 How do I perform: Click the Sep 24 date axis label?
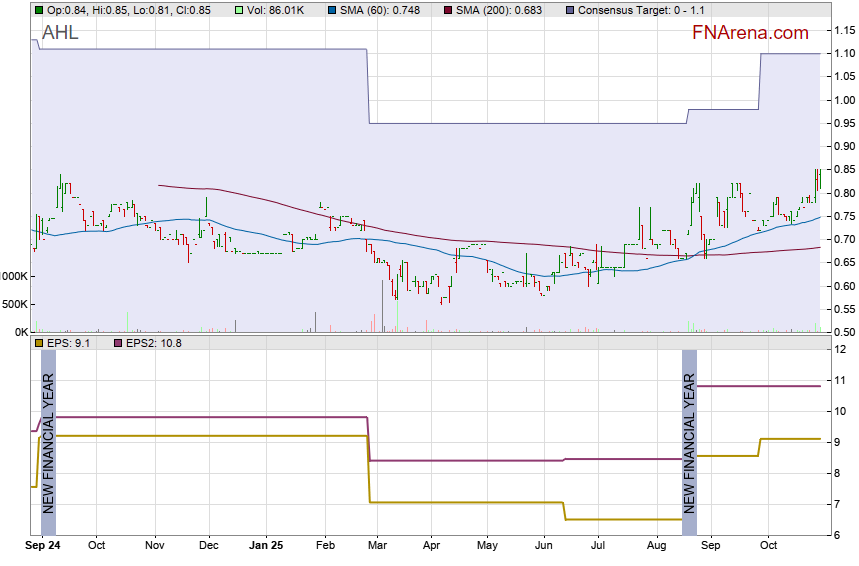43,546
